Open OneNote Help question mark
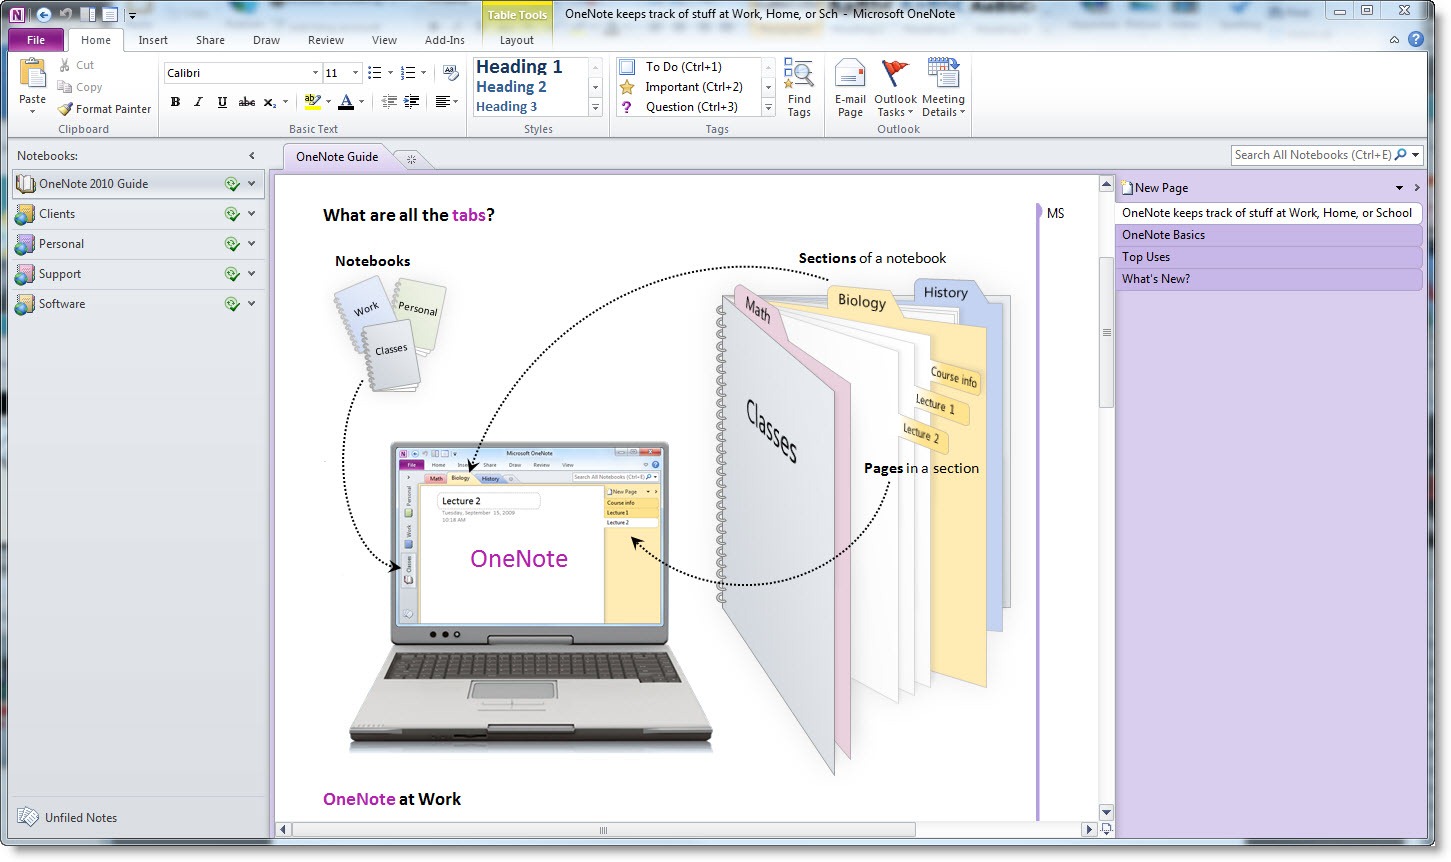The height and width of the screenshot is (862, 1451). 1416,40
